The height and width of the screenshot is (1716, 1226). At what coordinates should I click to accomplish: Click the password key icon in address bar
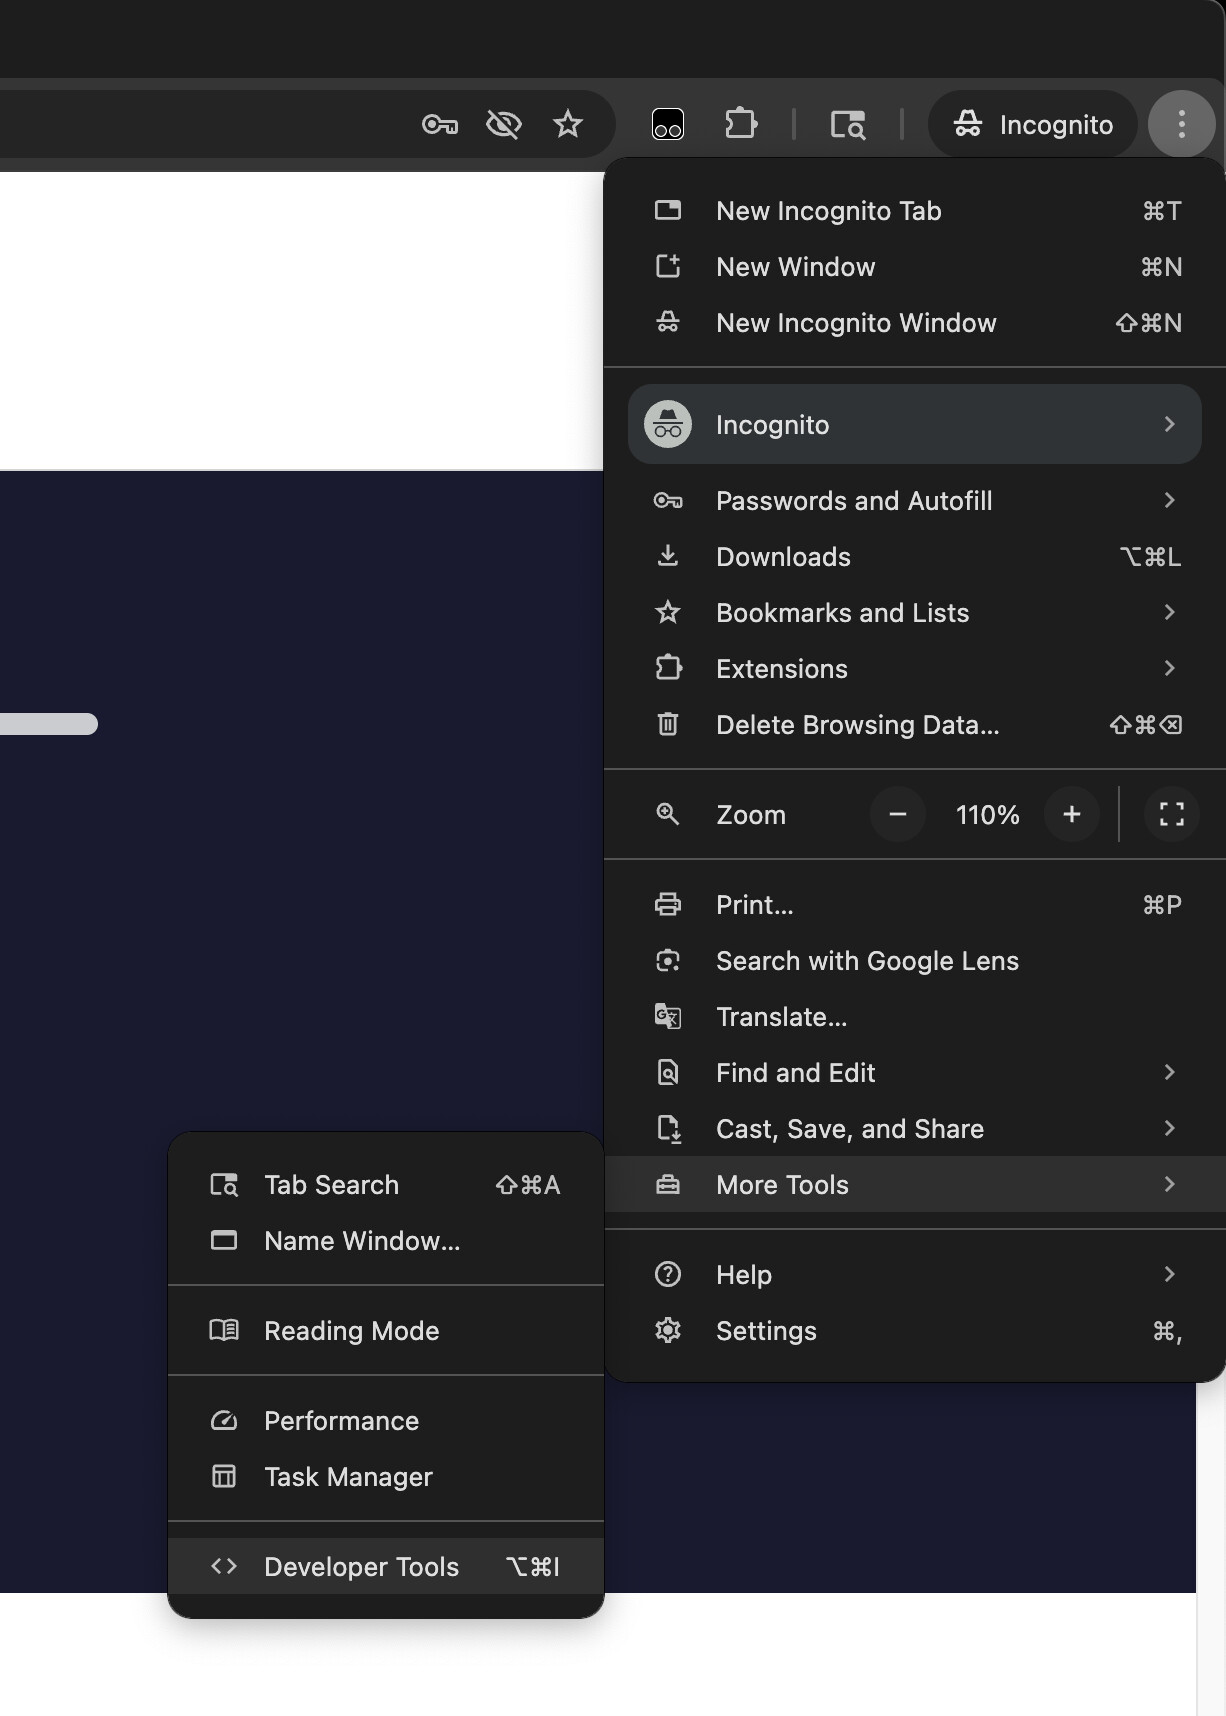click(x=439, y=124)
